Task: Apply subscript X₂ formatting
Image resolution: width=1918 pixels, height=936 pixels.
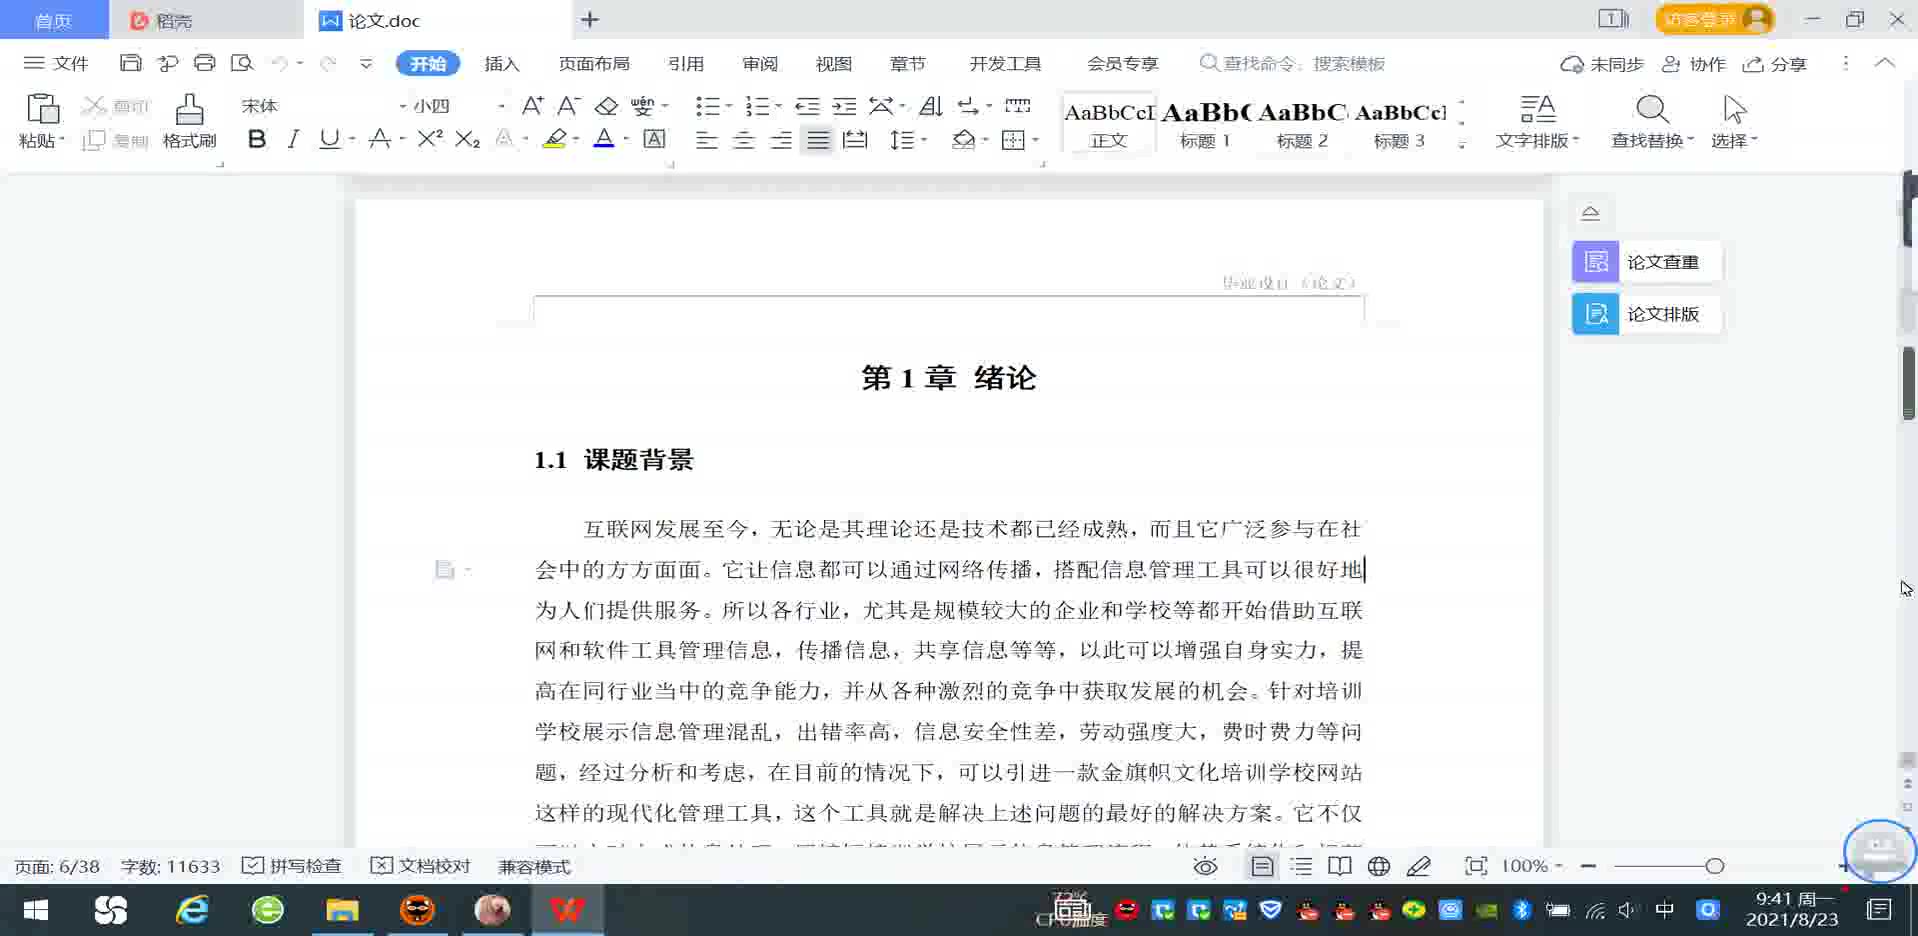Action: click(x=467, y=139)
